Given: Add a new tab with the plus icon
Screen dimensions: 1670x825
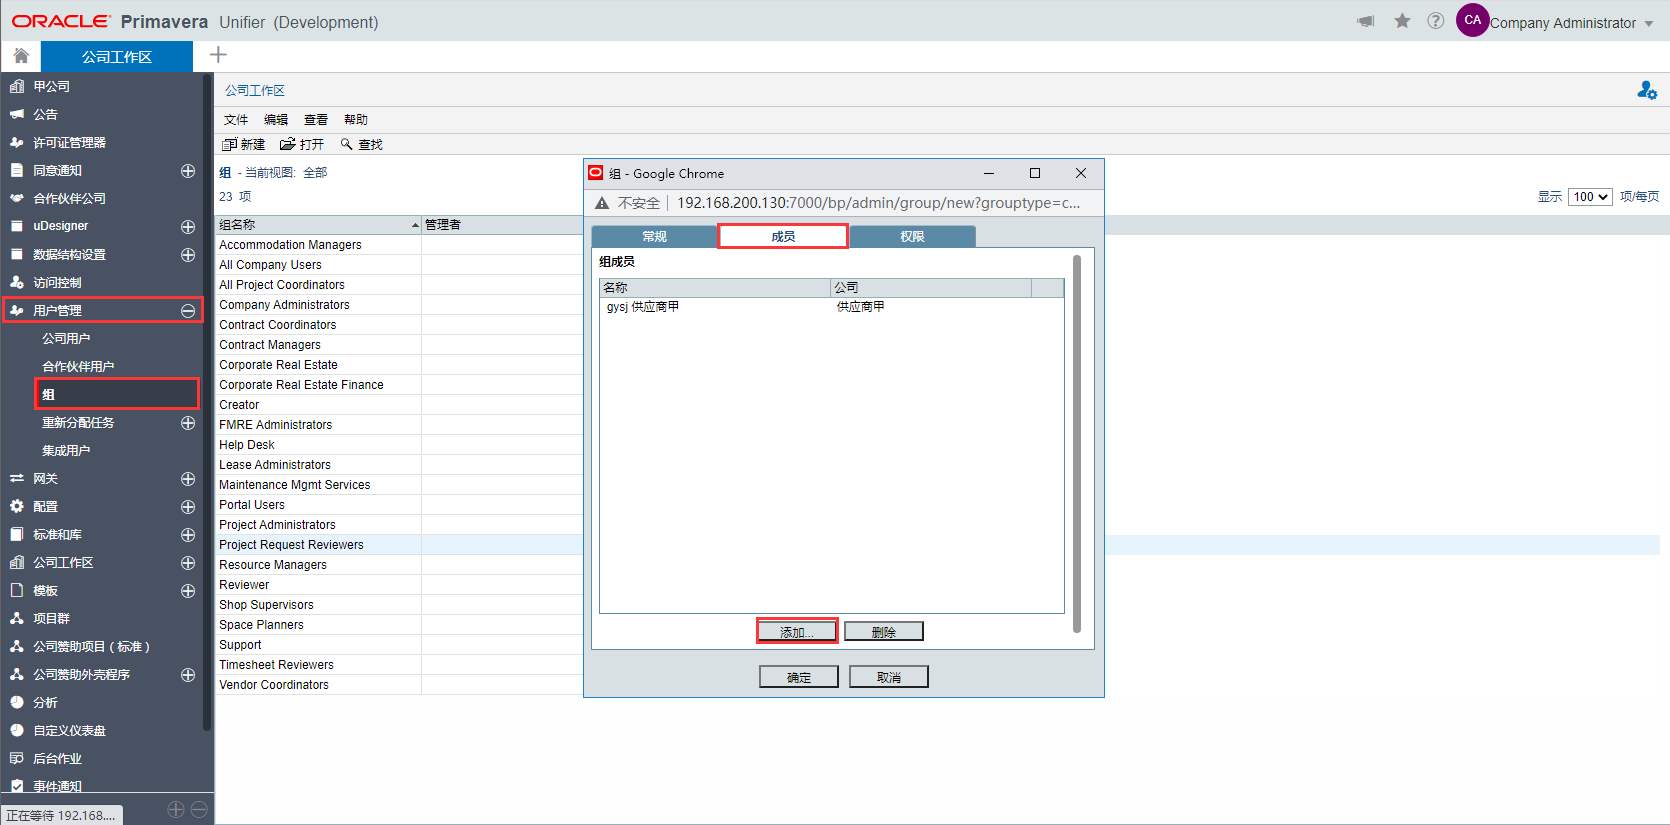Looking at the screenshot, I should click(218, 55).
